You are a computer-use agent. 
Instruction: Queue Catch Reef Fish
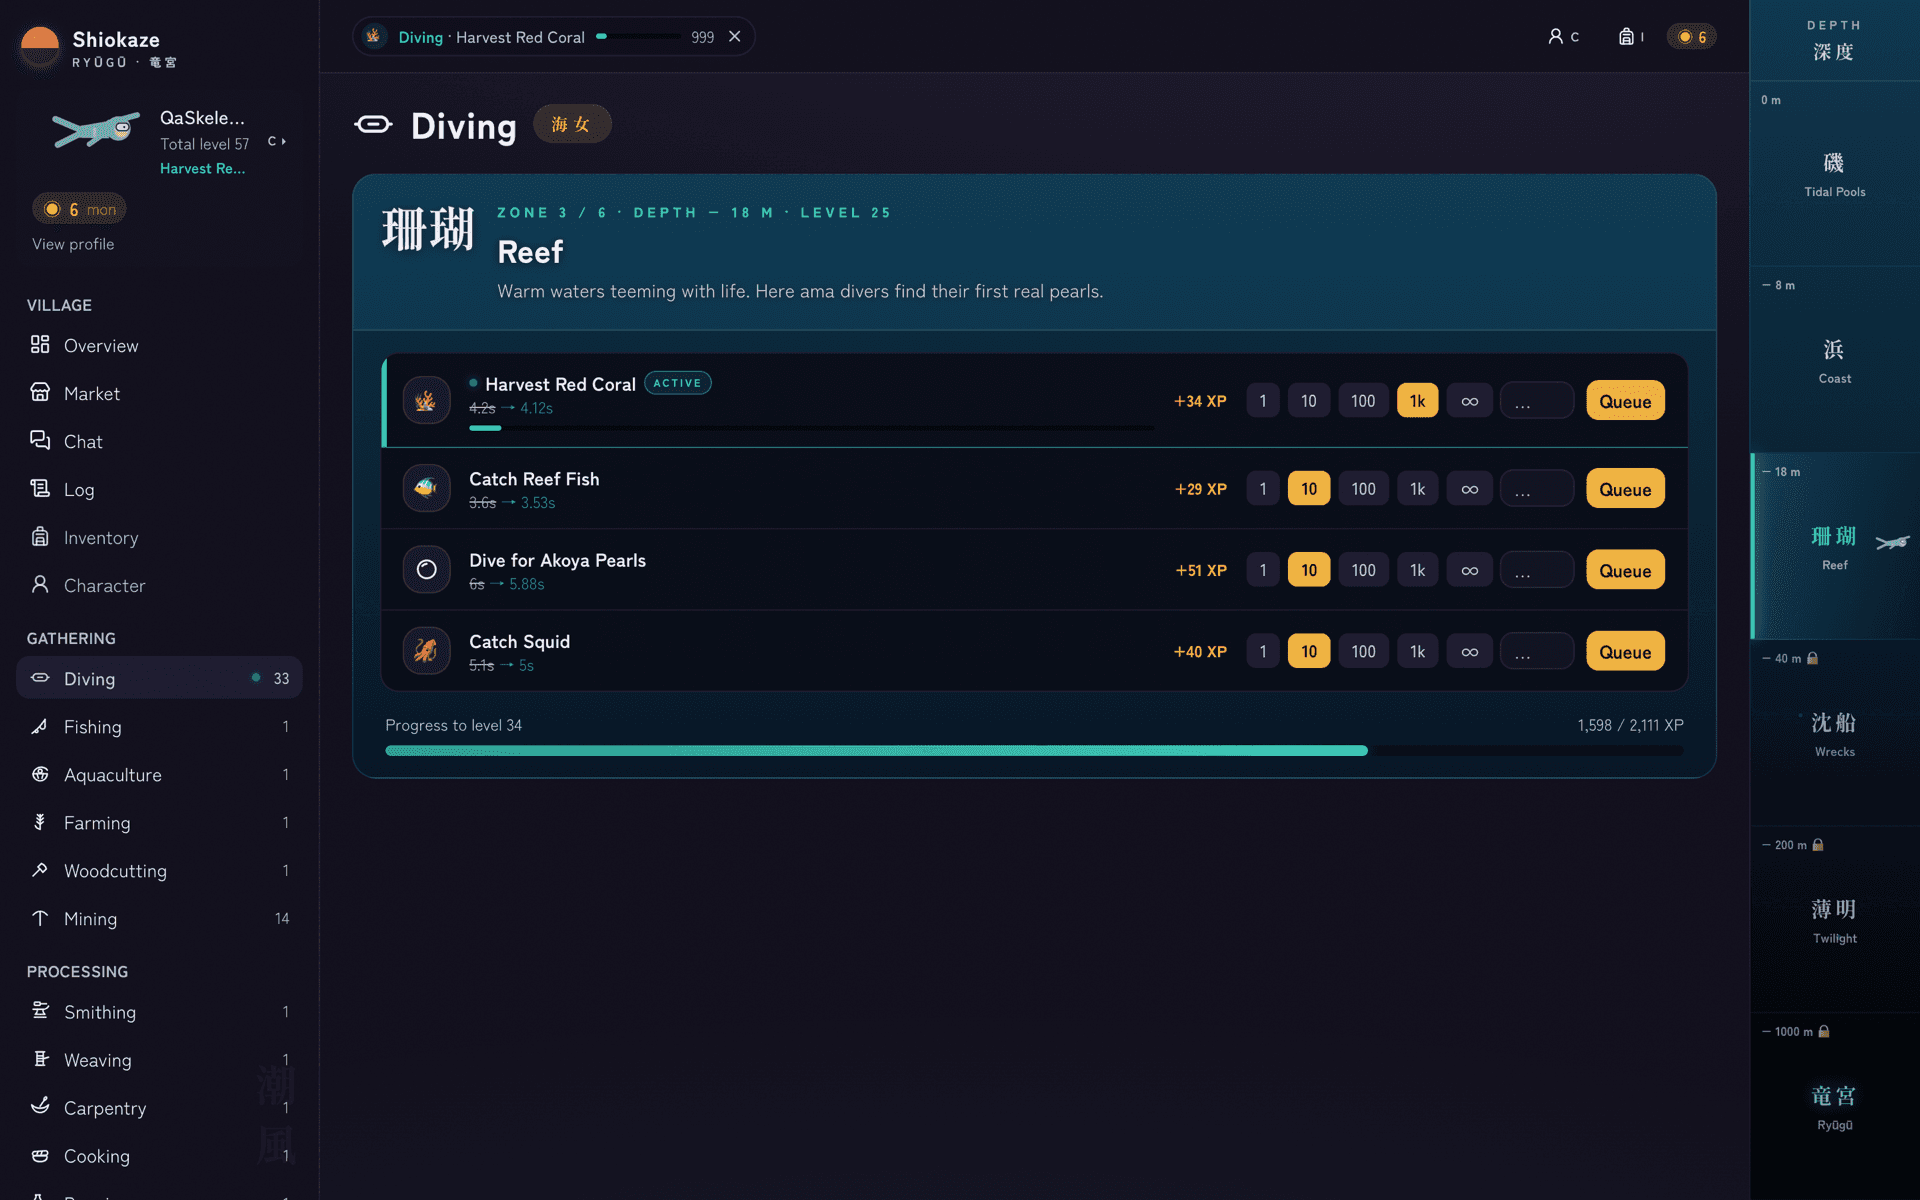(1625, 489)
